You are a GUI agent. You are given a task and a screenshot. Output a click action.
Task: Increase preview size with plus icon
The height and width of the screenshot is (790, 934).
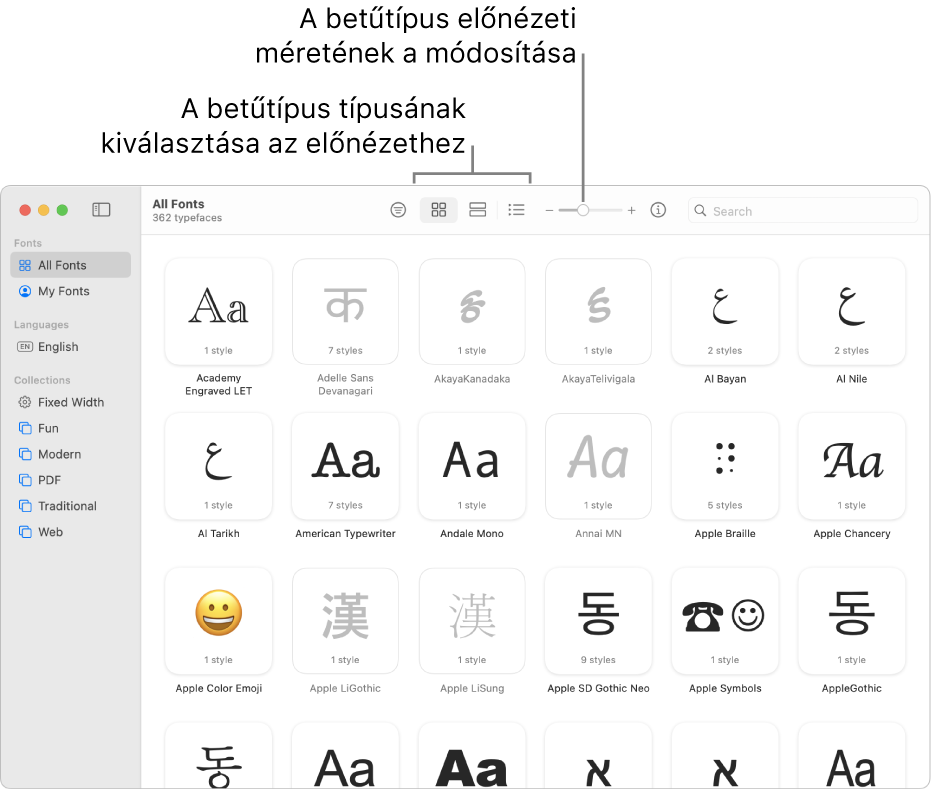631,210
